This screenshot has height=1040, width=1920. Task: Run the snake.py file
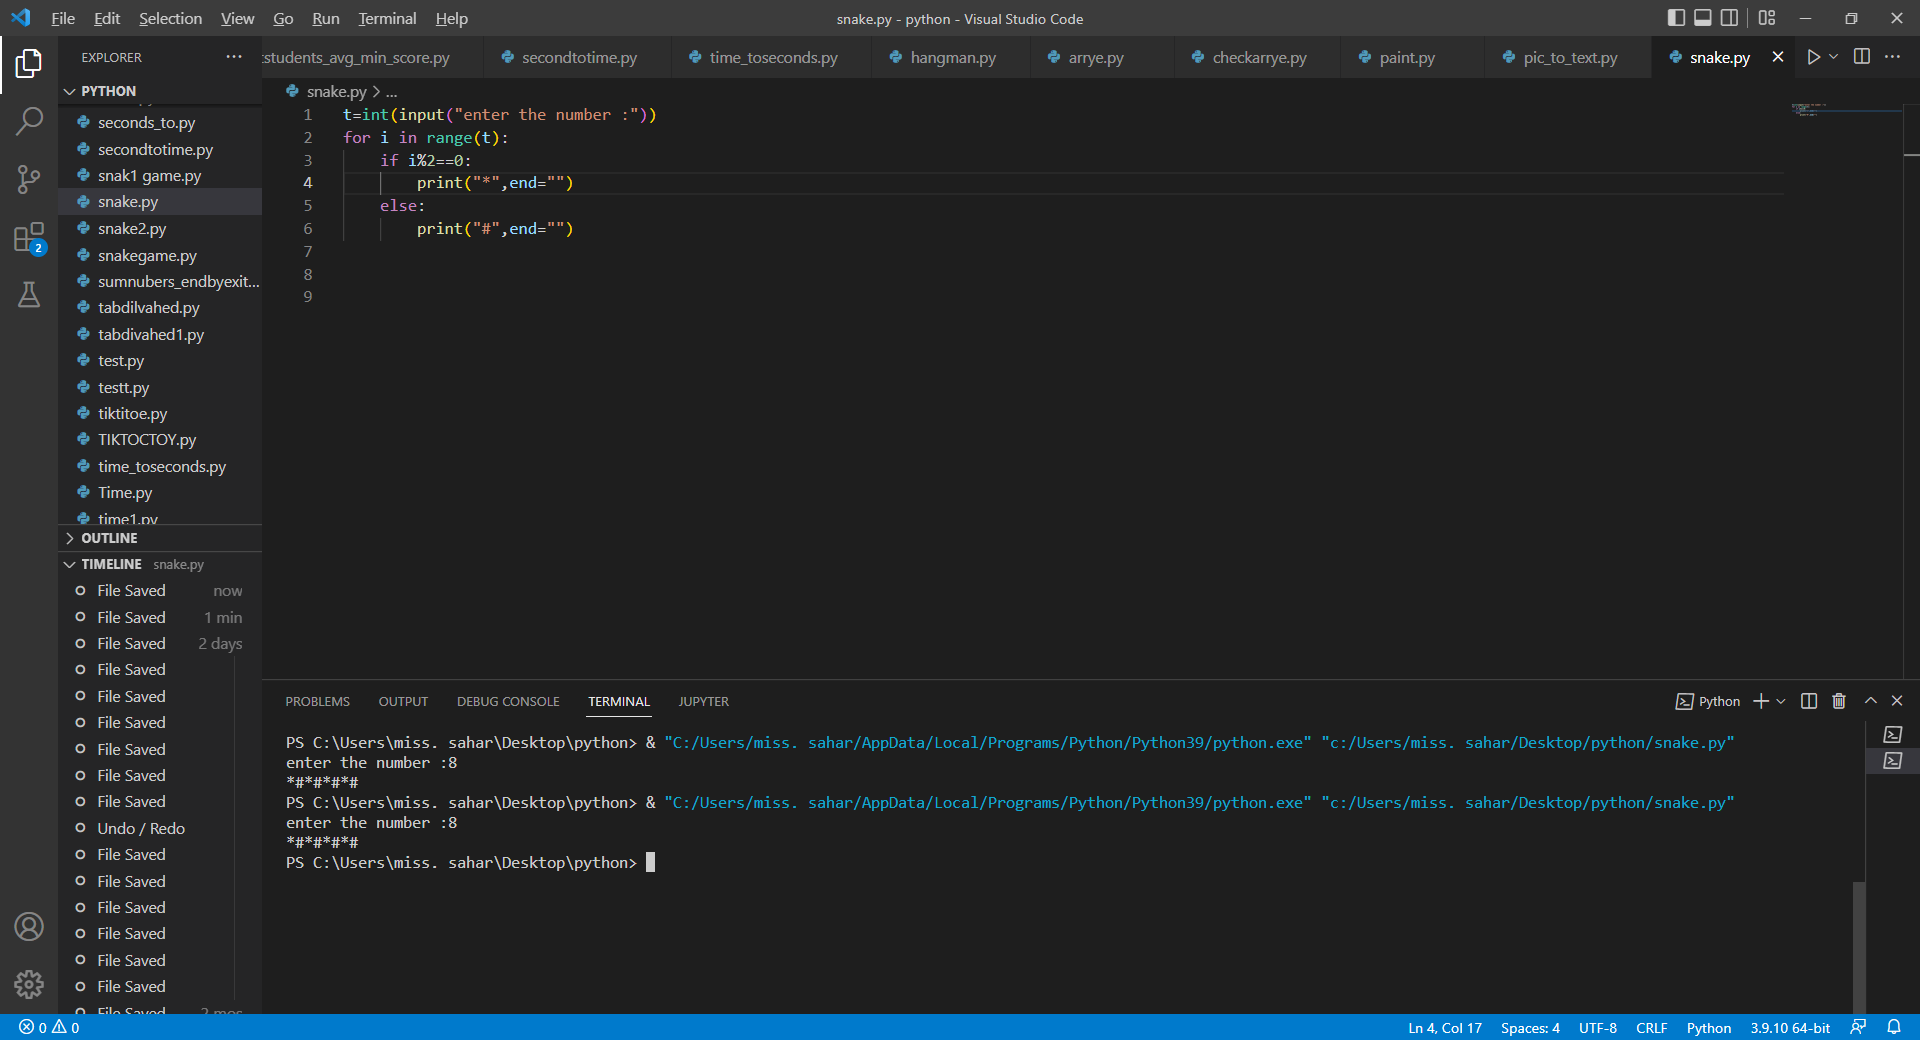[1813, 57]
